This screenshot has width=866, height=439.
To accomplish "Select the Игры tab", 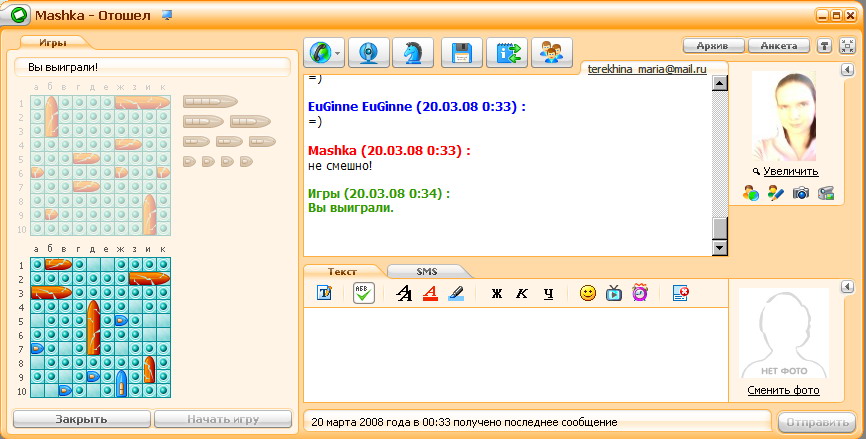I will coord(53,43).
